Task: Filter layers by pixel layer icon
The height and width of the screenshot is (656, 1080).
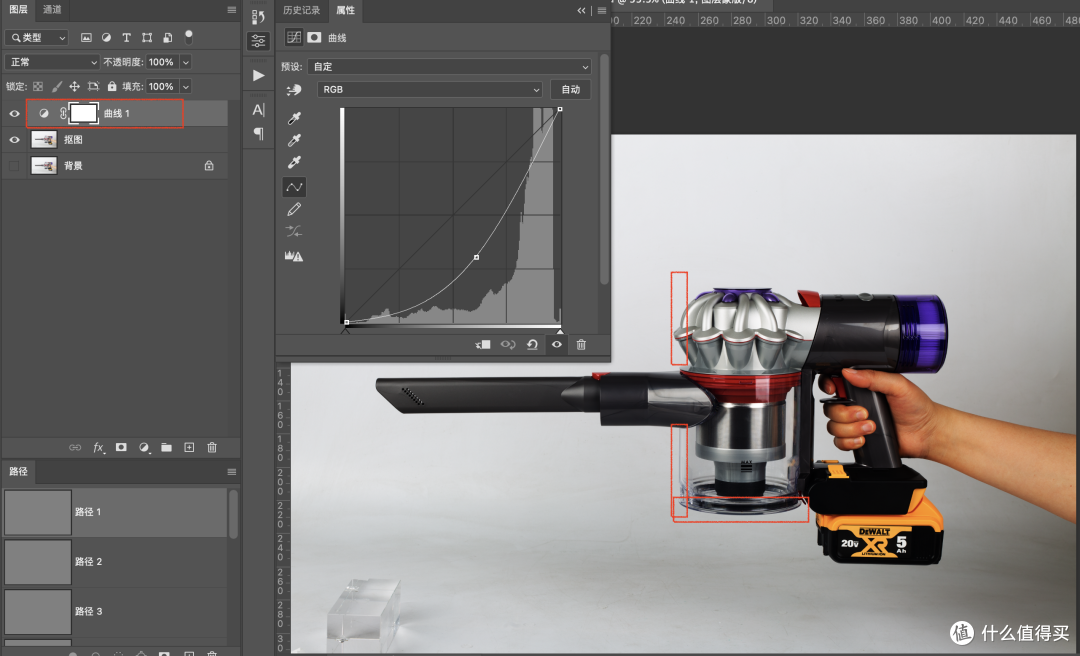Action: point(86,37)
